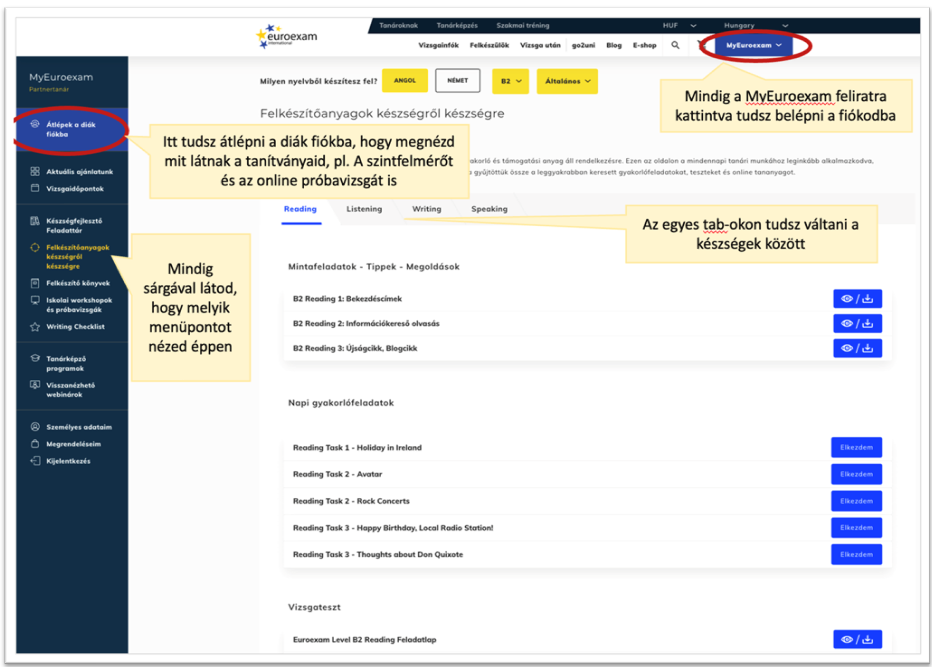Switch to the Listening tab
The width and height of the screenshot is (932, 667).
click(x=364, y=209)
